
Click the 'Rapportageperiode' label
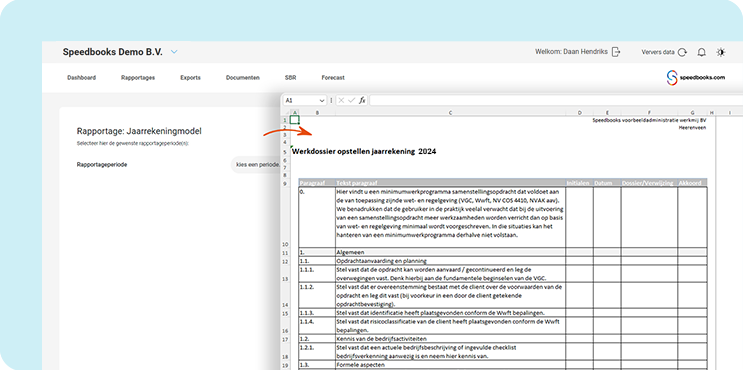(x=102, y=165)
